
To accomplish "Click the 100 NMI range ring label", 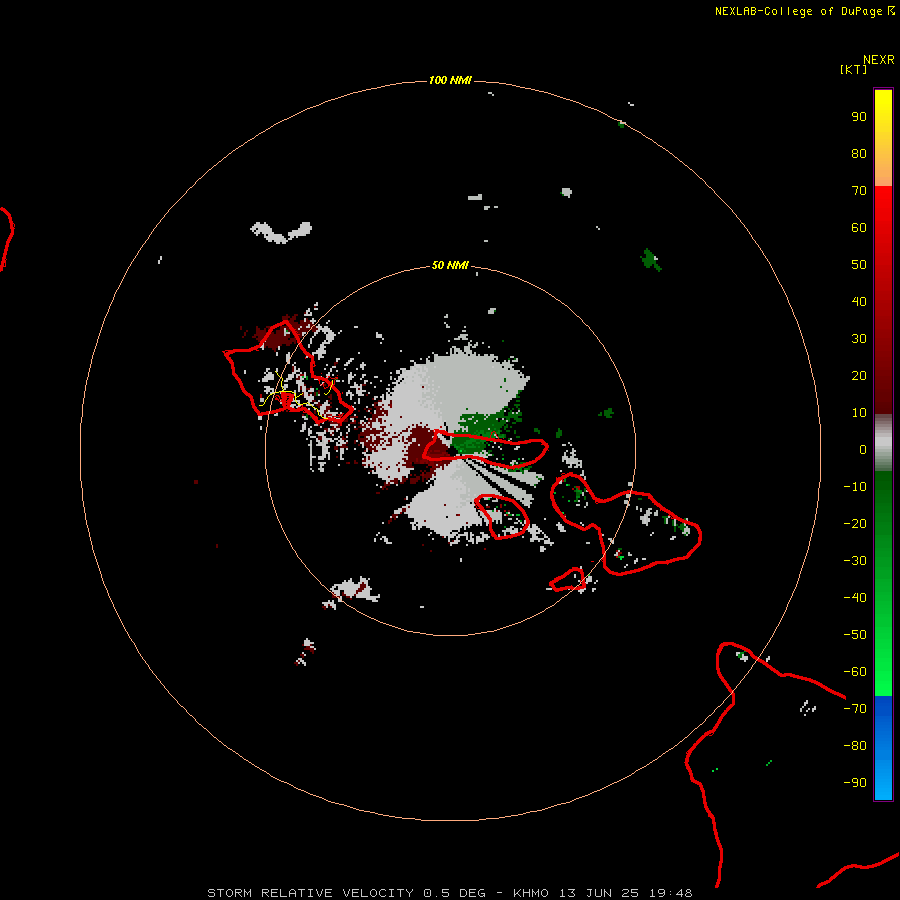I will pos(450,80).
